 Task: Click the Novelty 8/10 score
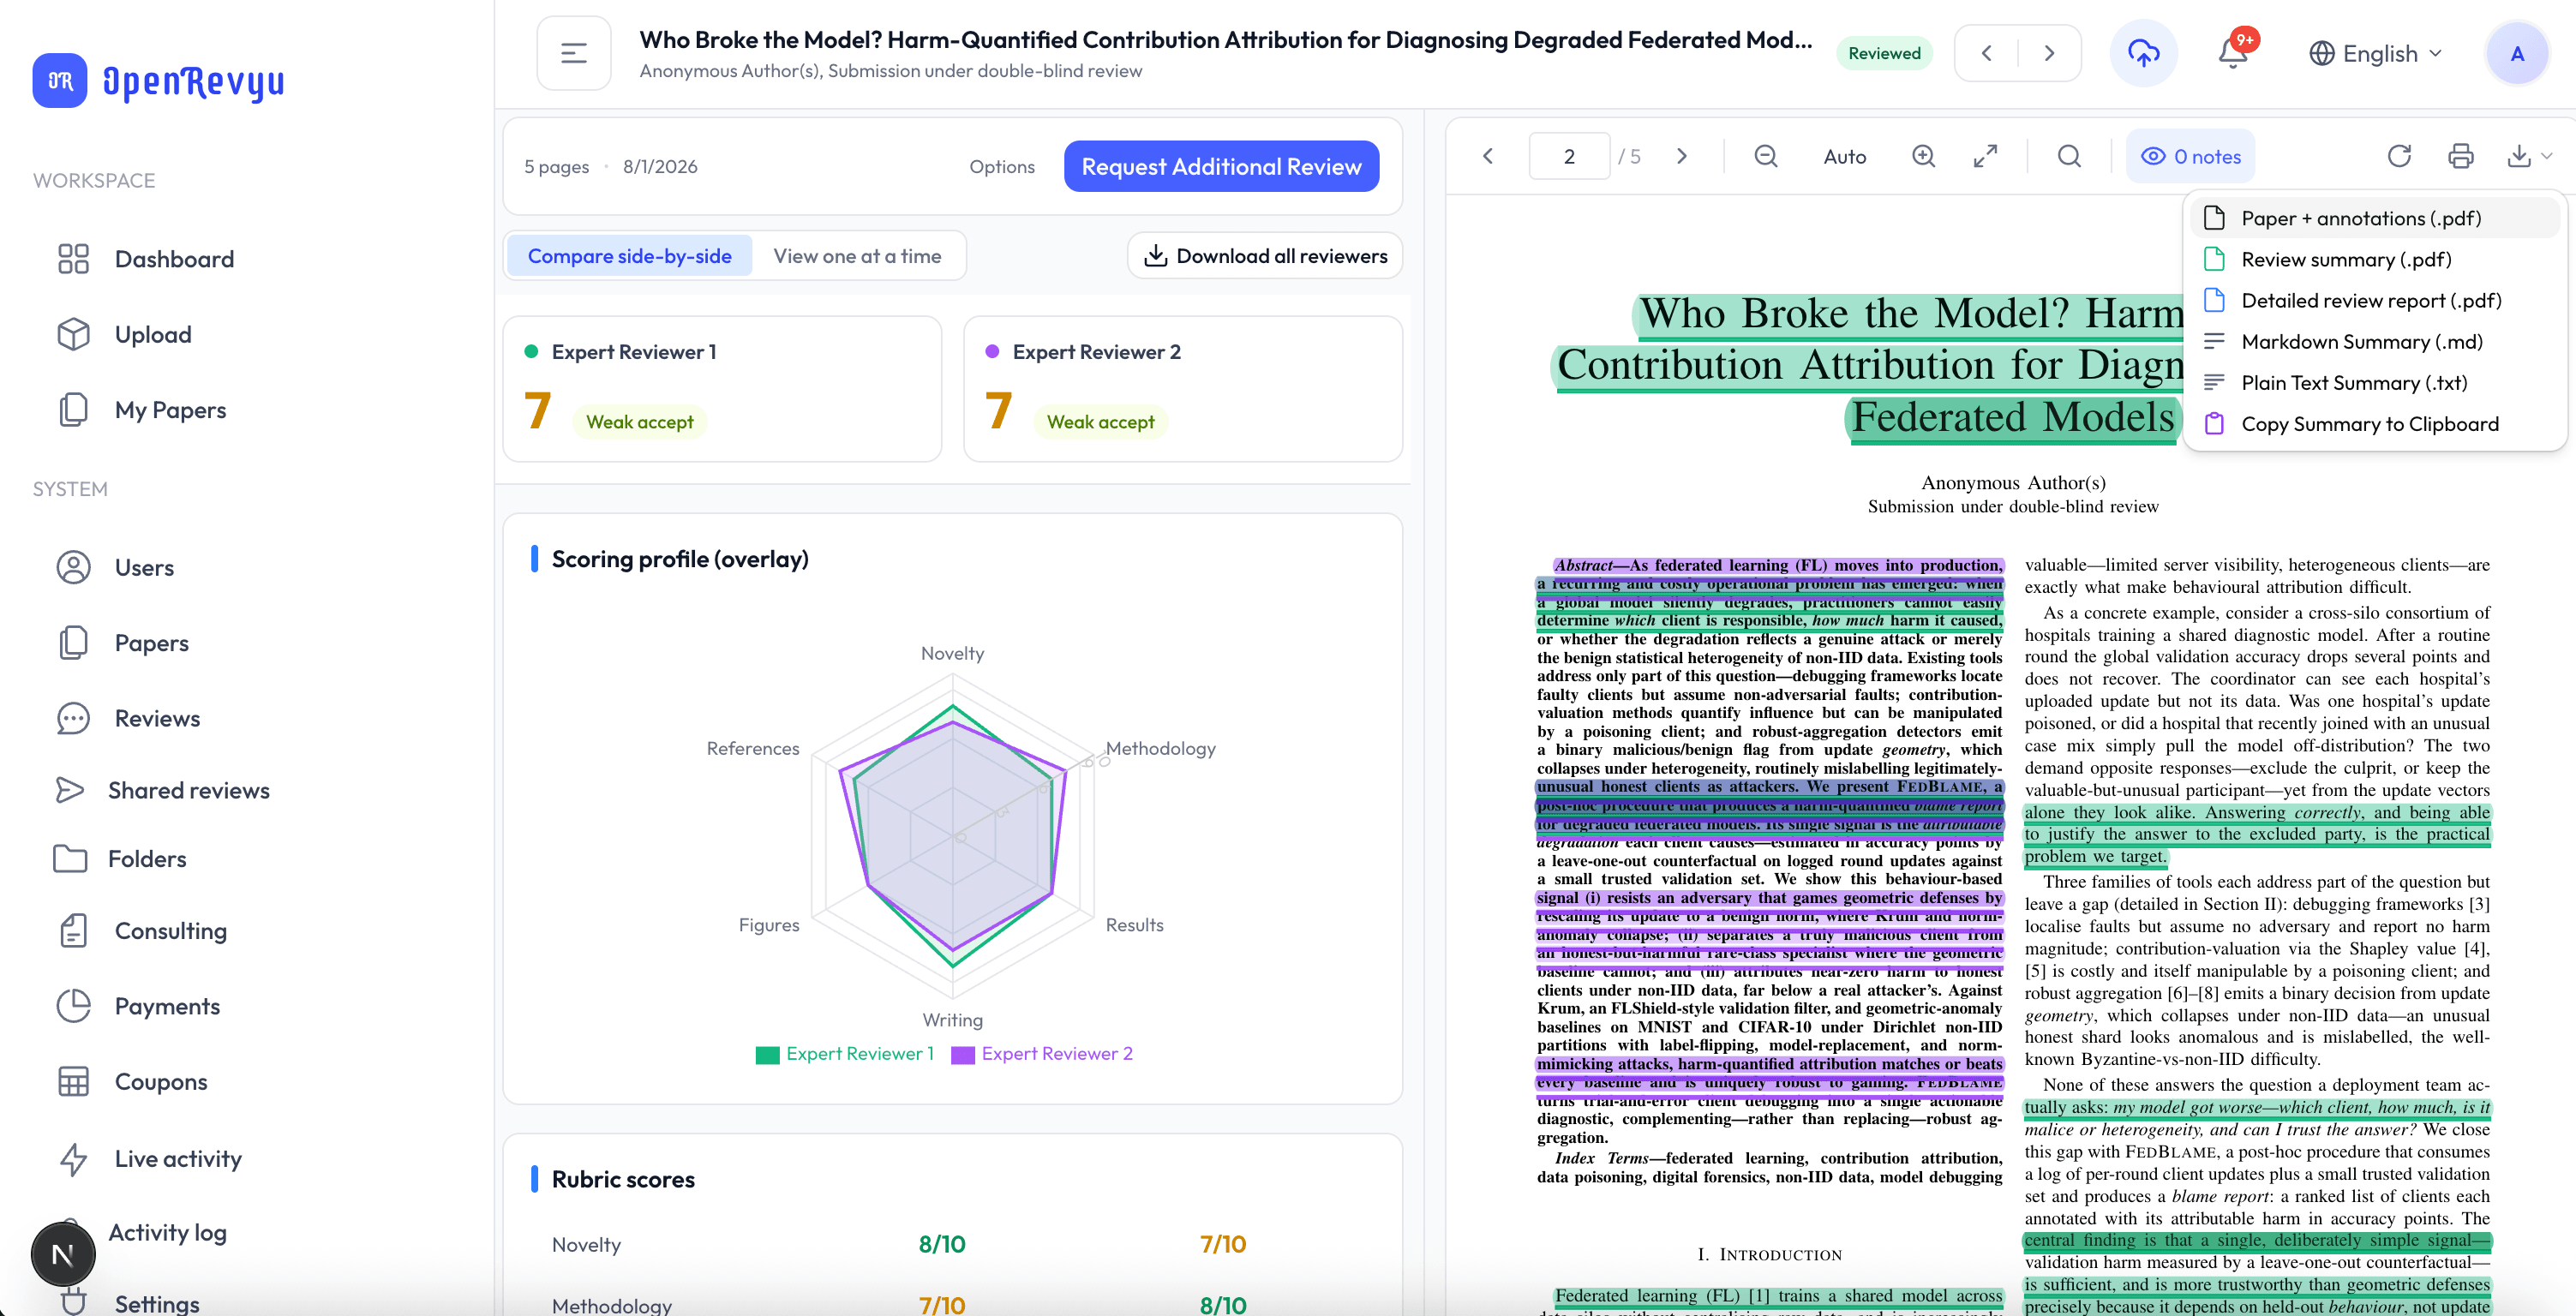(x=942, y=1244)
